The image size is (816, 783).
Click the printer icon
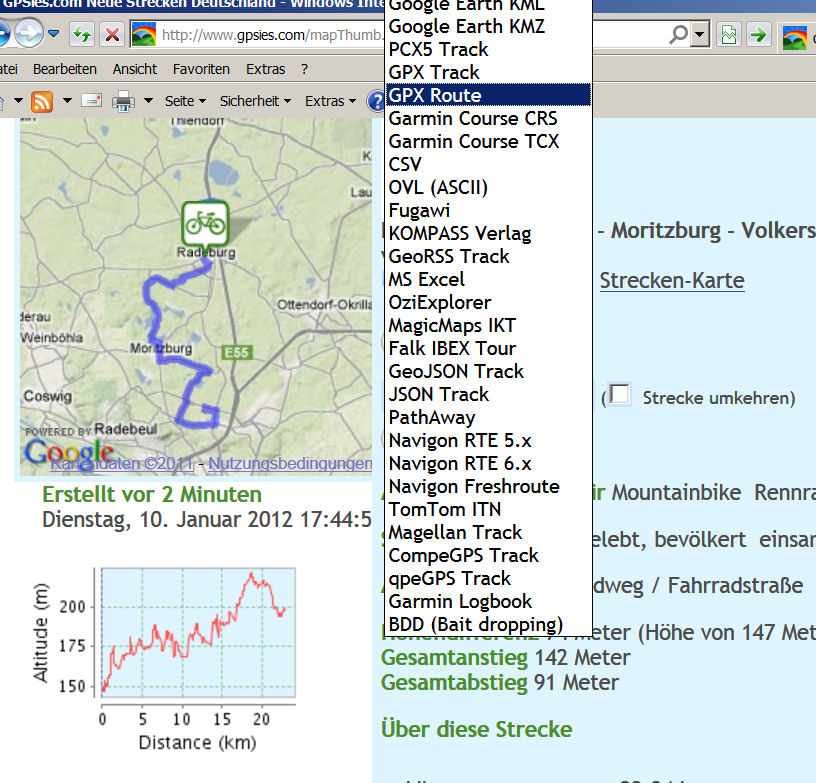pos(123,101)
